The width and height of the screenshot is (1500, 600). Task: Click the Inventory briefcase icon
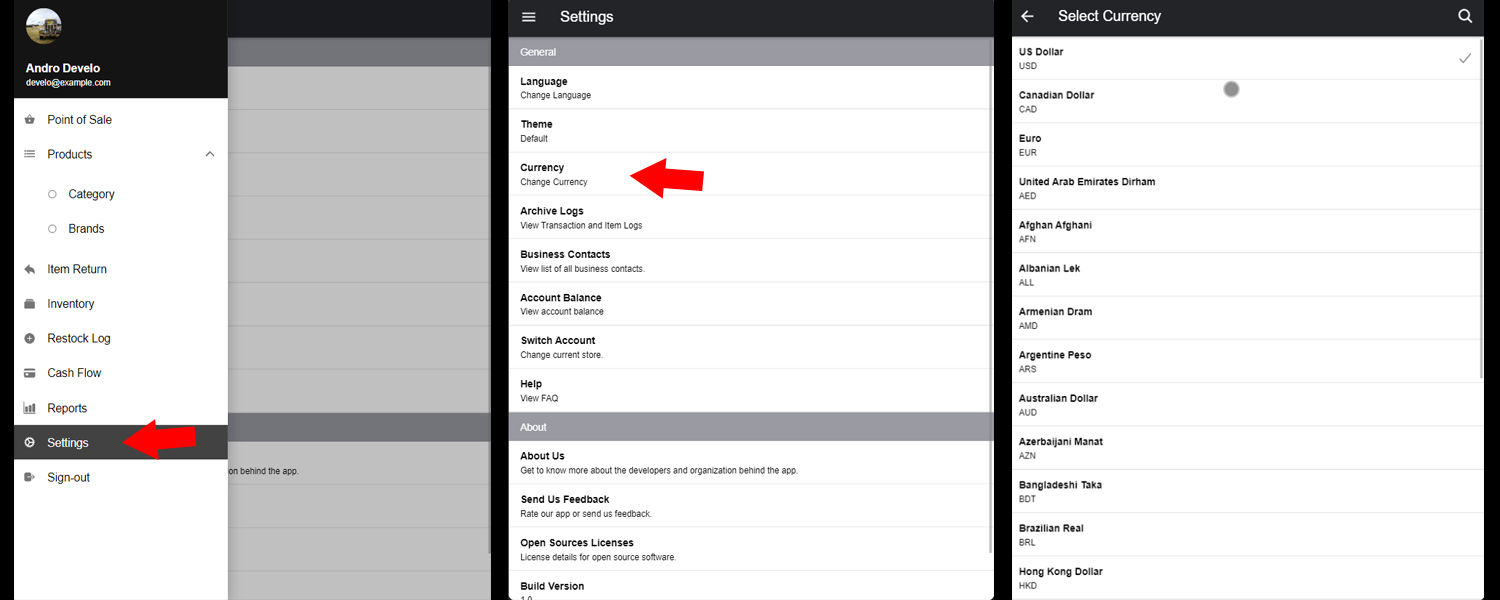point(29,304)
